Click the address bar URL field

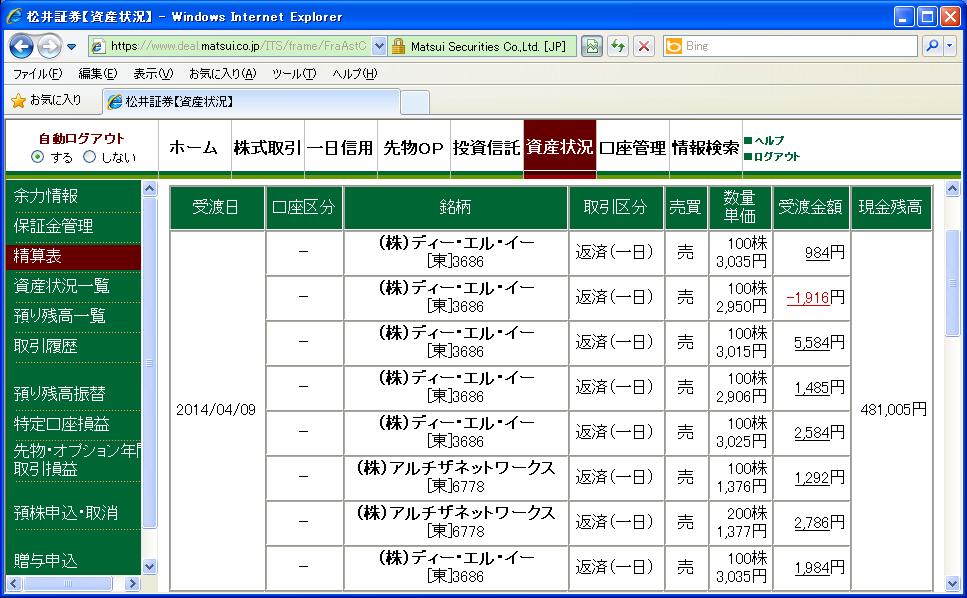point(237,46)
